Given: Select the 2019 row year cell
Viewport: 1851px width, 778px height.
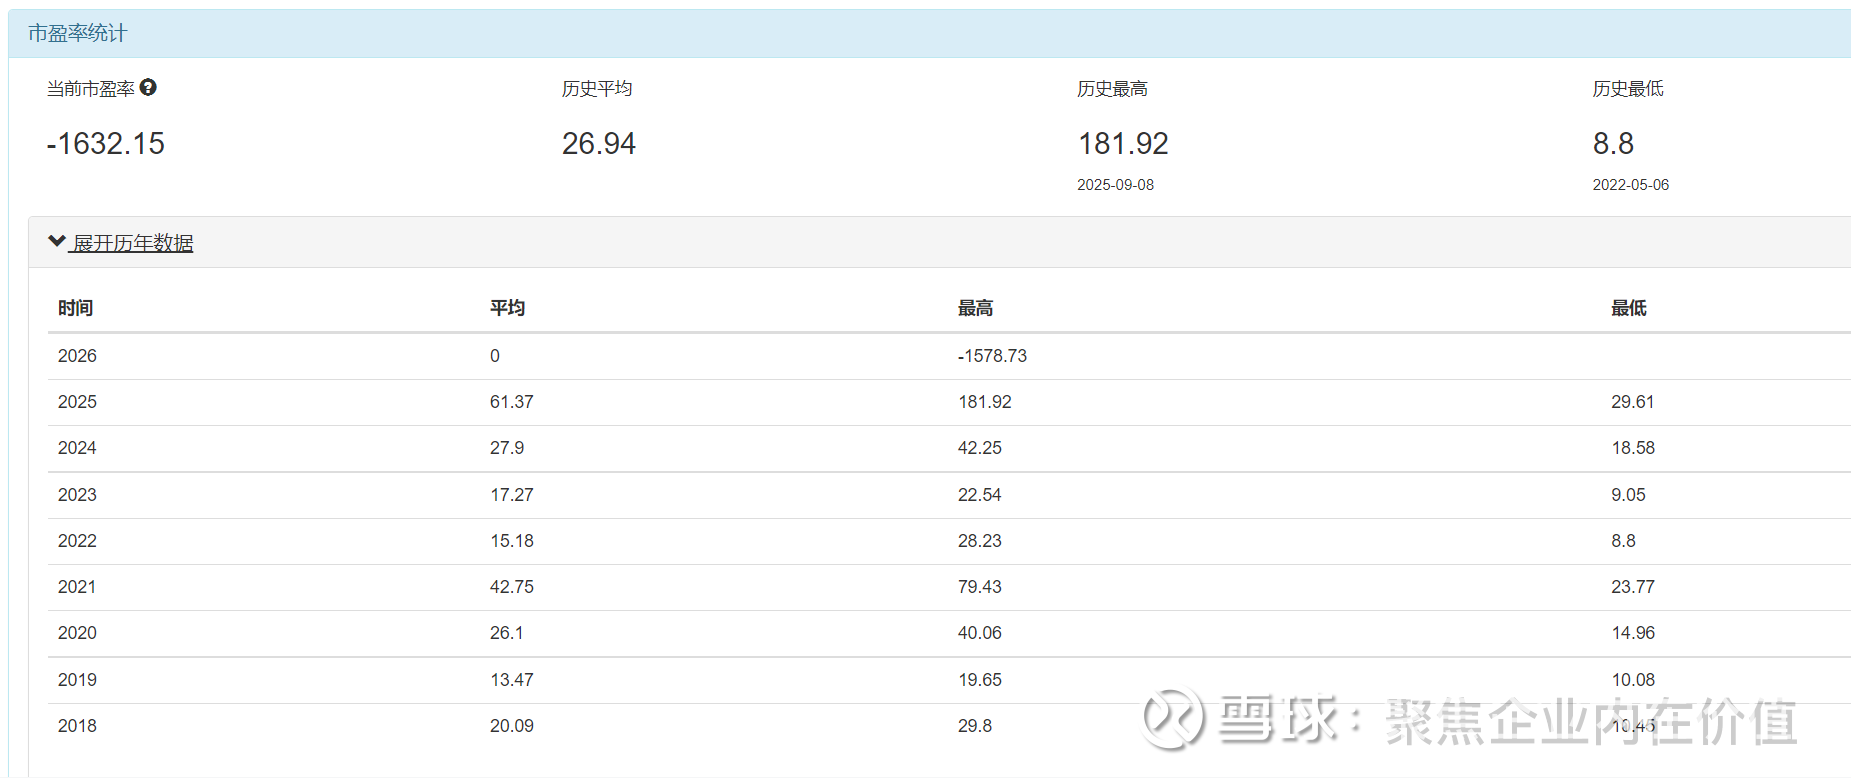Looking at the screenshot, I should coord(77,680).
